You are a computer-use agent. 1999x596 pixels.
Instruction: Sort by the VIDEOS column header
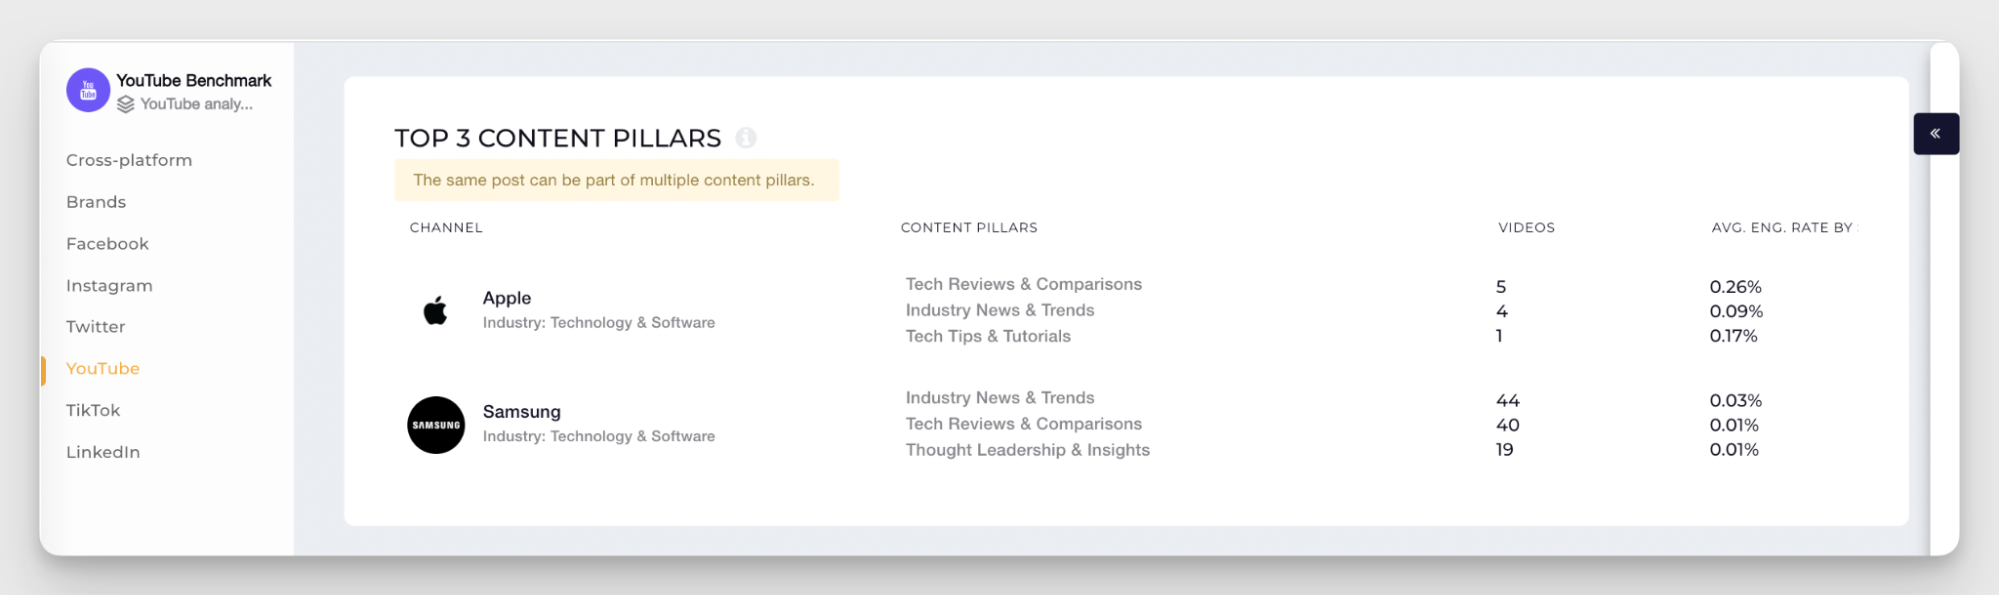click(x=1525, y=227)
